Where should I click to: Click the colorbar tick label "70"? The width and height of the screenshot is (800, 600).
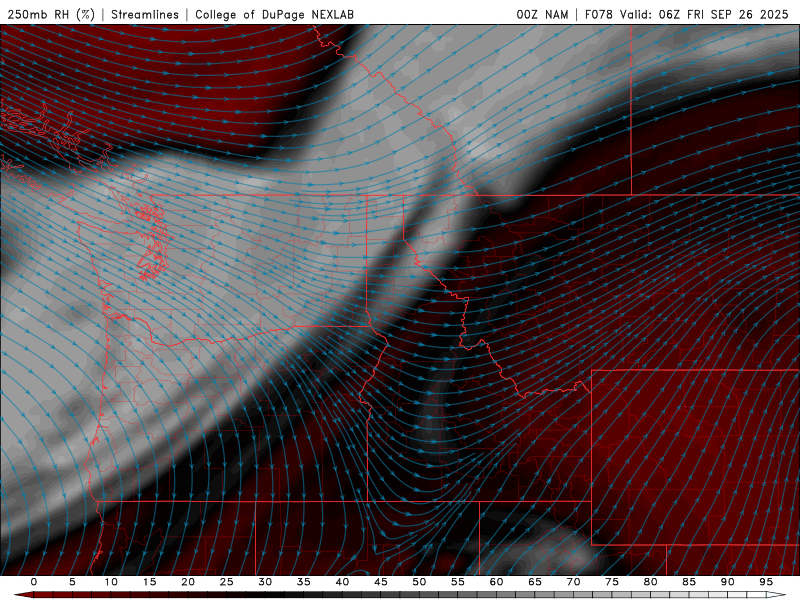[x=573, y=582]
